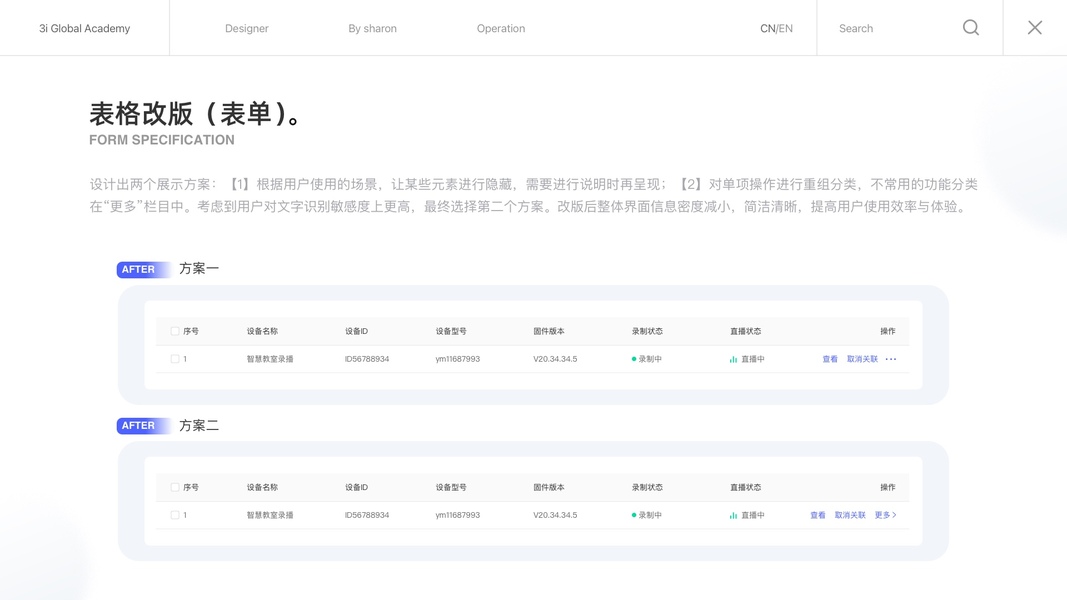Click 直播状态 column header in 方案二
The width and height of the screenshot is (1067, 600).
[745, 487]
